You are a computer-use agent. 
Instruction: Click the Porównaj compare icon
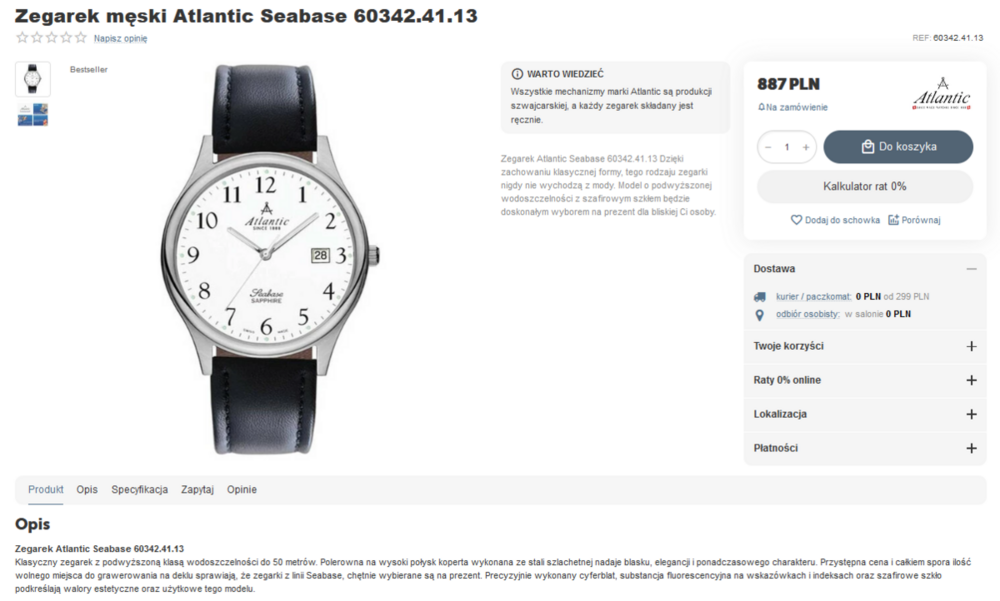893,219
